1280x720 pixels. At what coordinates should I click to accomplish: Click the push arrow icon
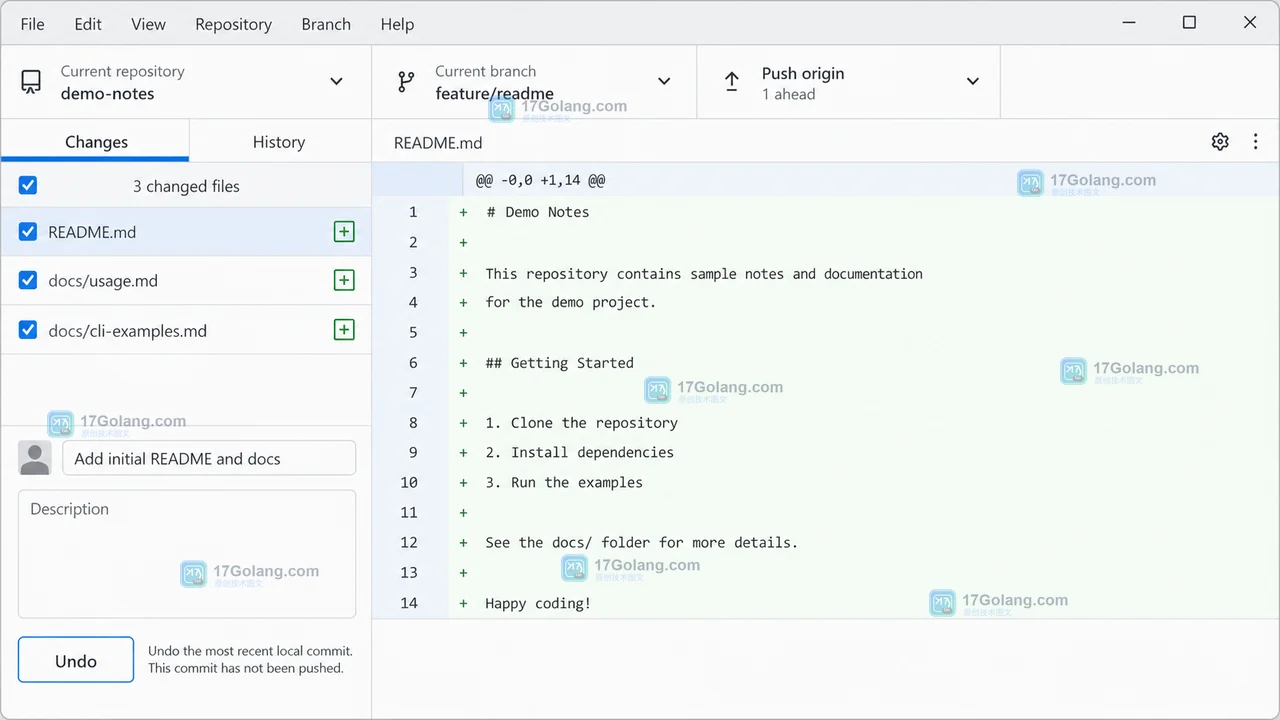click(x=732, y=82)
